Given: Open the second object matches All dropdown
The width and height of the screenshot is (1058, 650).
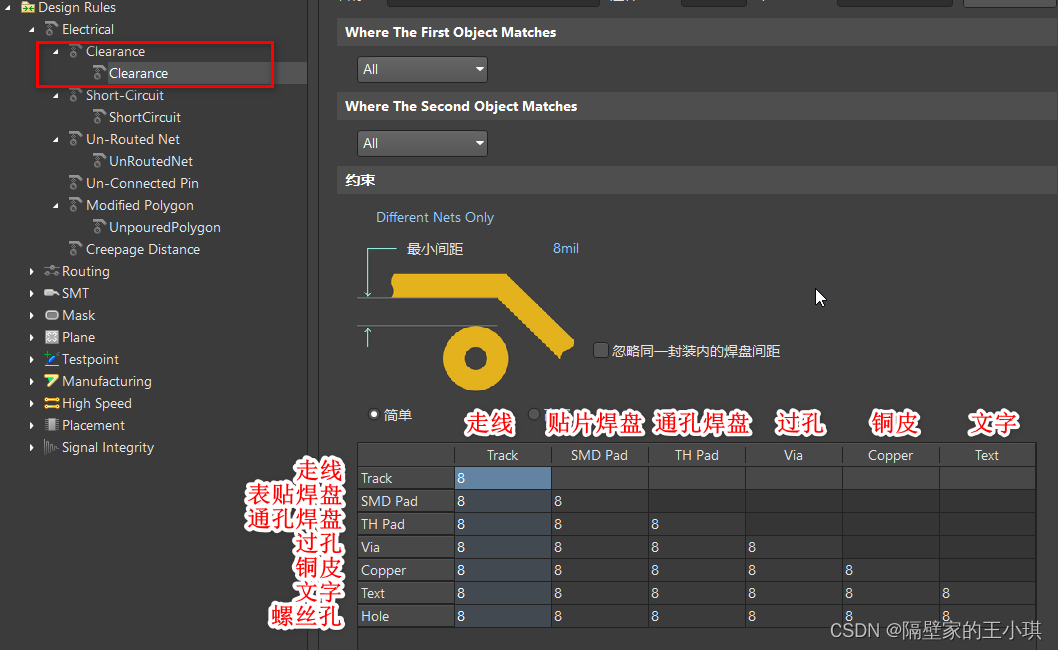Looking at the screenshot, I should coord(422,143).
